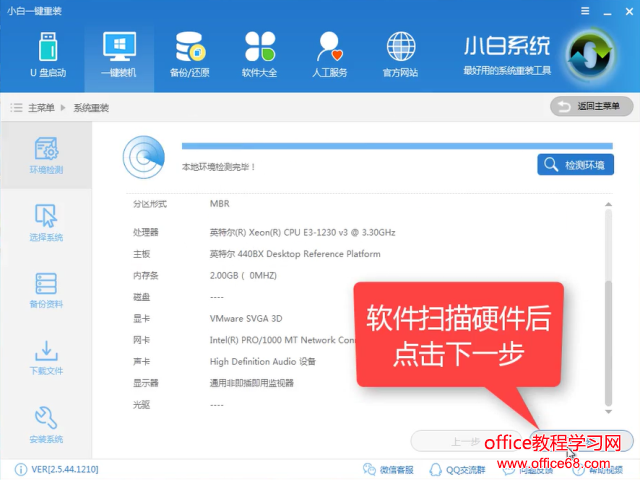The image size is (640, 480).
Task: Open the hamburger menu in title bar
Action: (585, 11)
